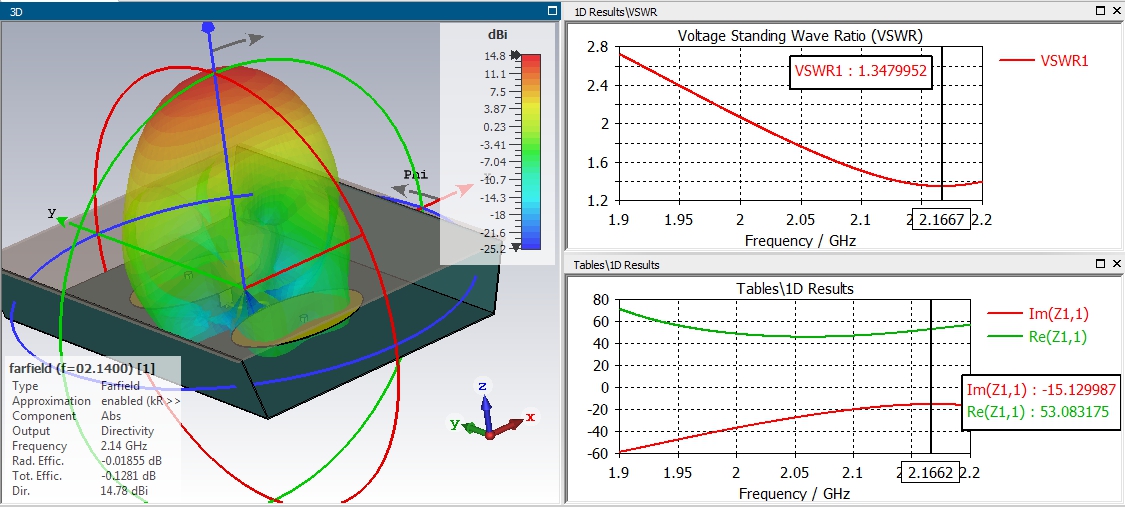Click the dBi color ramp bar

(530, 151)
